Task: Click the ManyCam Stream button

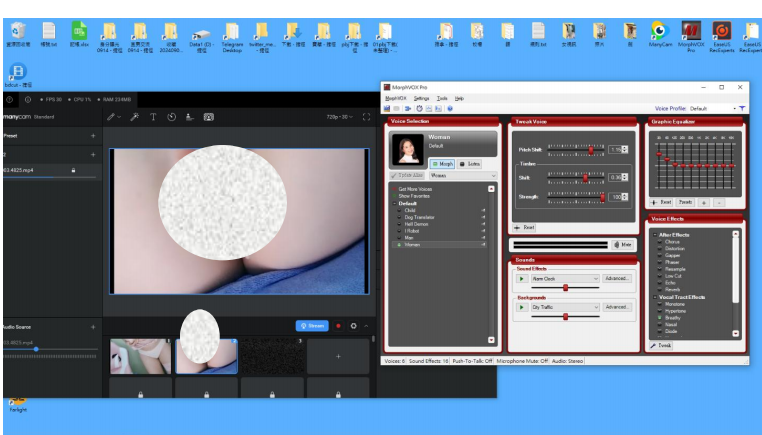Action: tap(312, 326)
